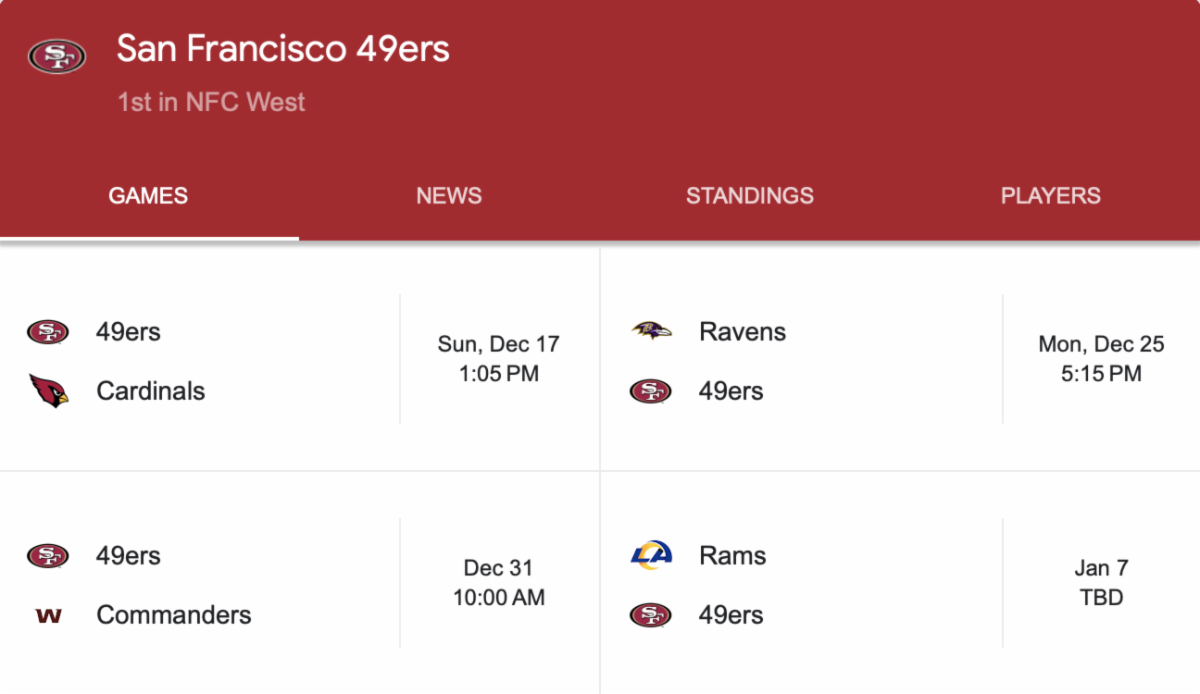Click the Cardinals team logo
1200x694 pixels.
(x=48, y=391)
